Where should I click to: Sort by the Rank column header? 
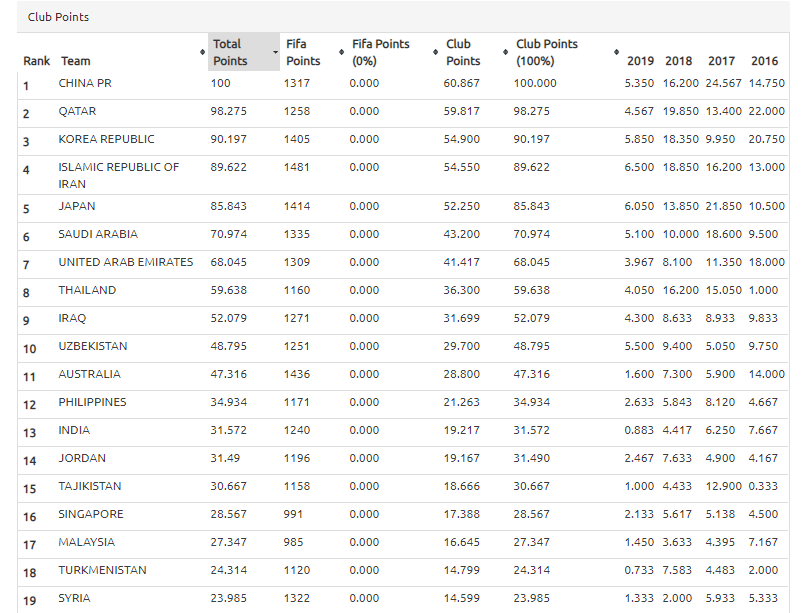tap(36, 61)
